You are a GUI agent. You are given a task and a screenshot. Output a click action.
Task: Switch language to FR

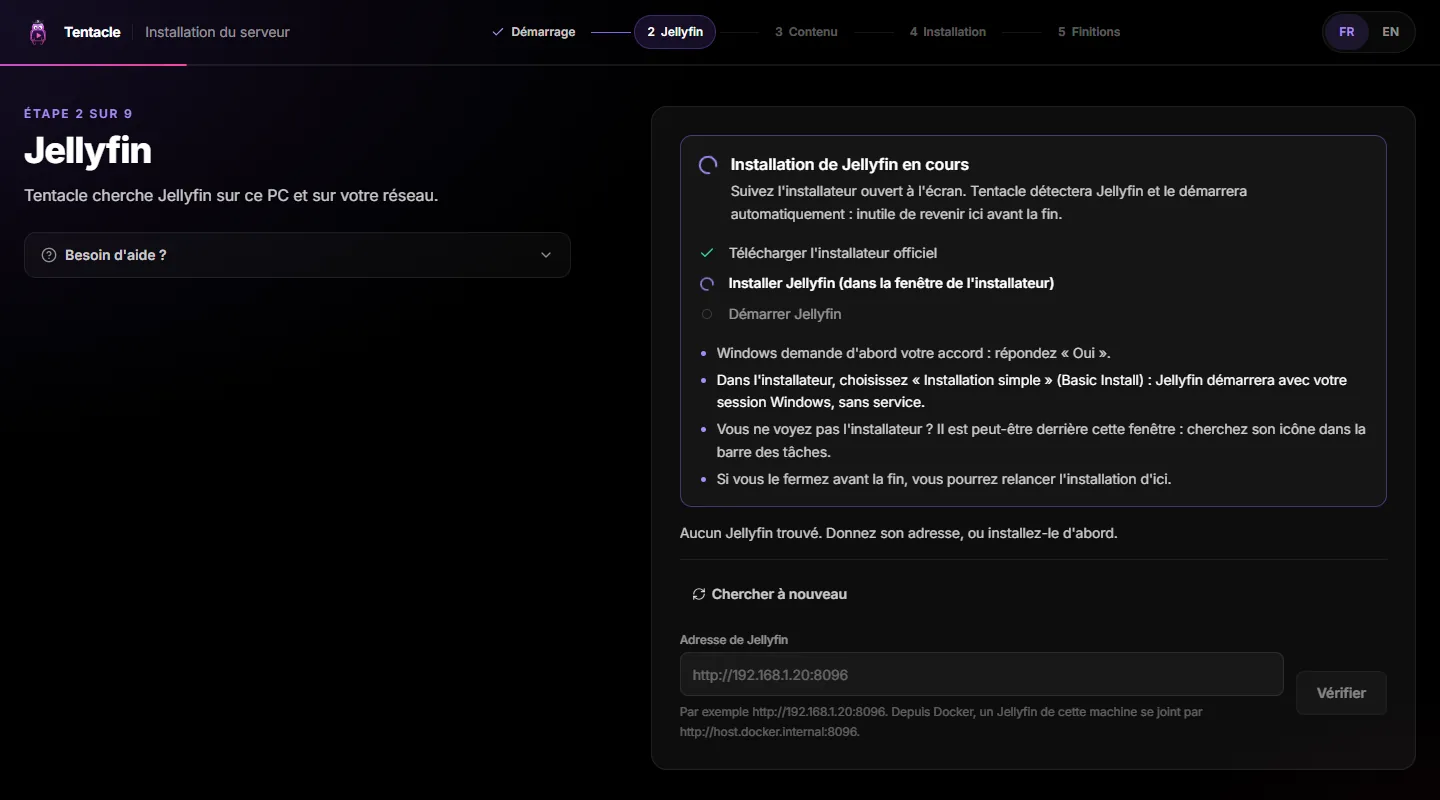point(1347,32)
